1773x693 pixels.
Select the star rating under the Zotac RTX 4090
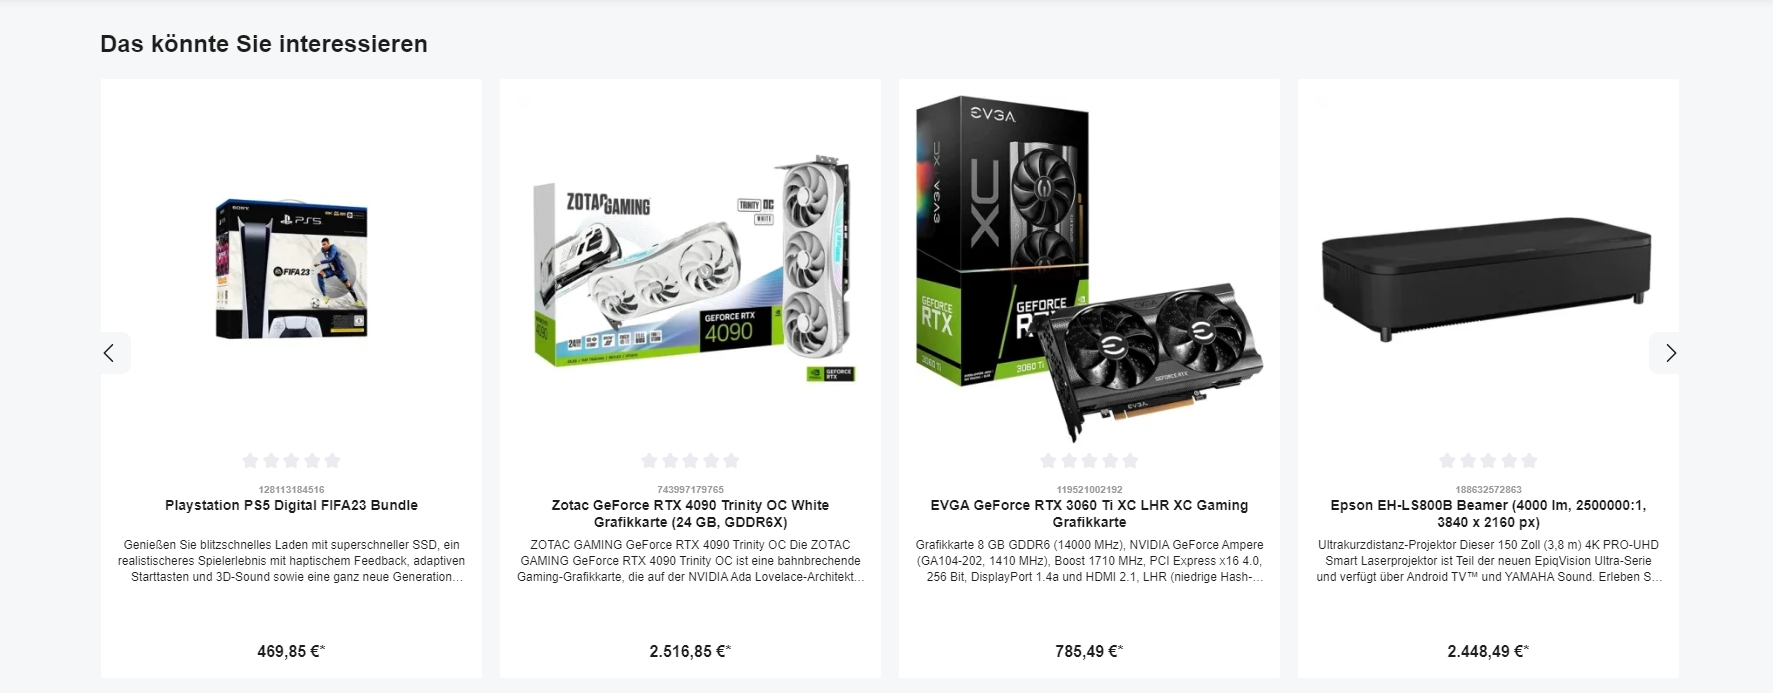coord(690,461)
